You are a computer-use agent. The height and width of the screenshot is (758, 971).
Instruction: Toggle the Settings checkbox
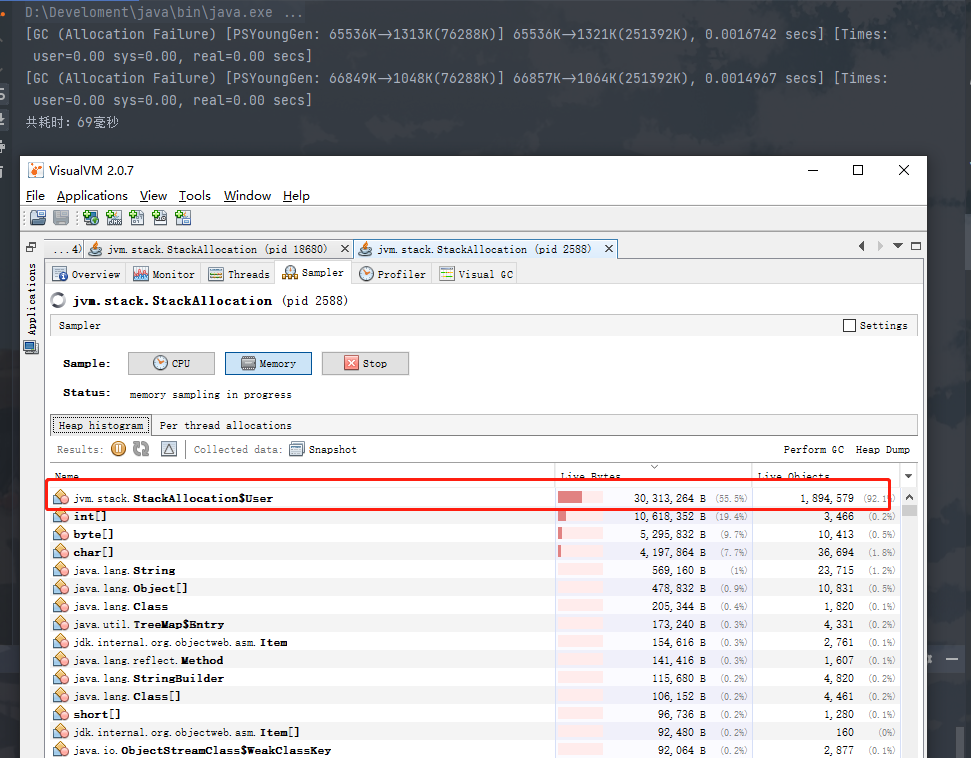click(850, 325)
